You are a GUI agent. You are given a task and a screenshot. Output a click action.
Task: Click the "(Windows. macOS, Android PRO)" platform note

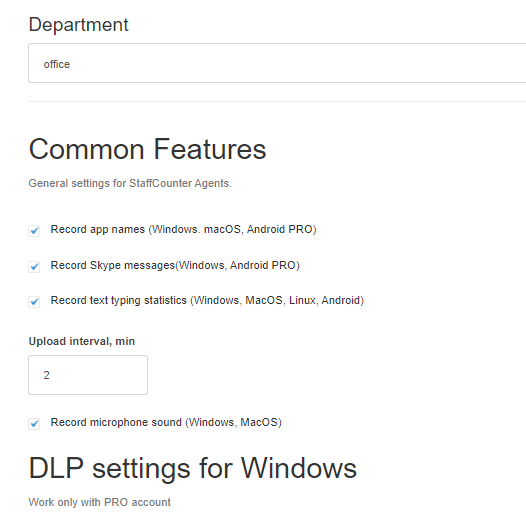coord(232,229)
